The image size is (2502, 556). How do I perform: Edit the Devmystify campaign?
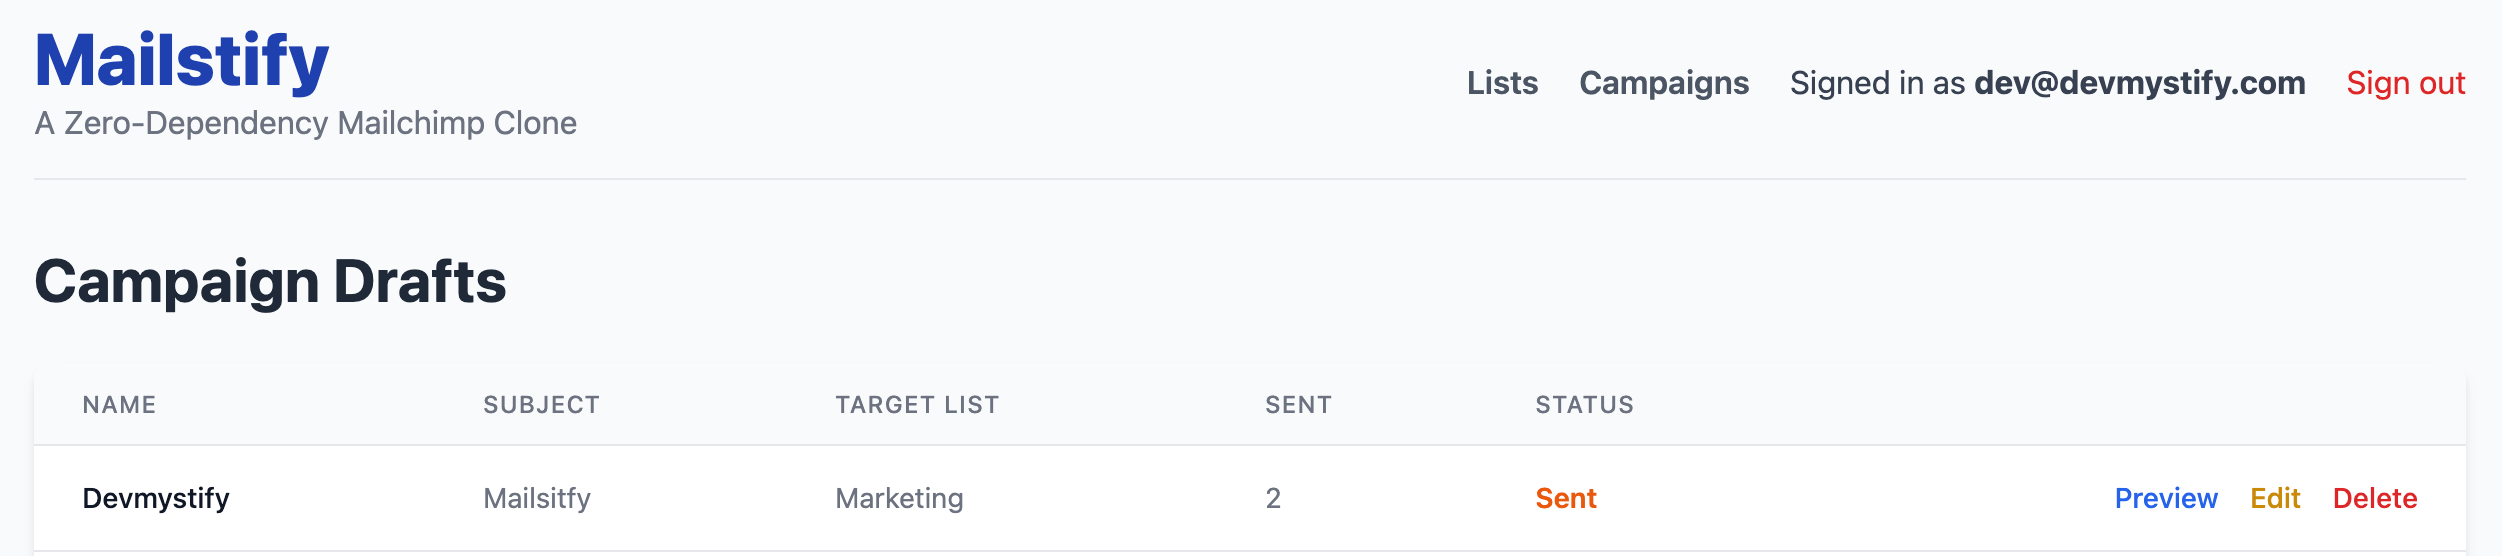2275,498
